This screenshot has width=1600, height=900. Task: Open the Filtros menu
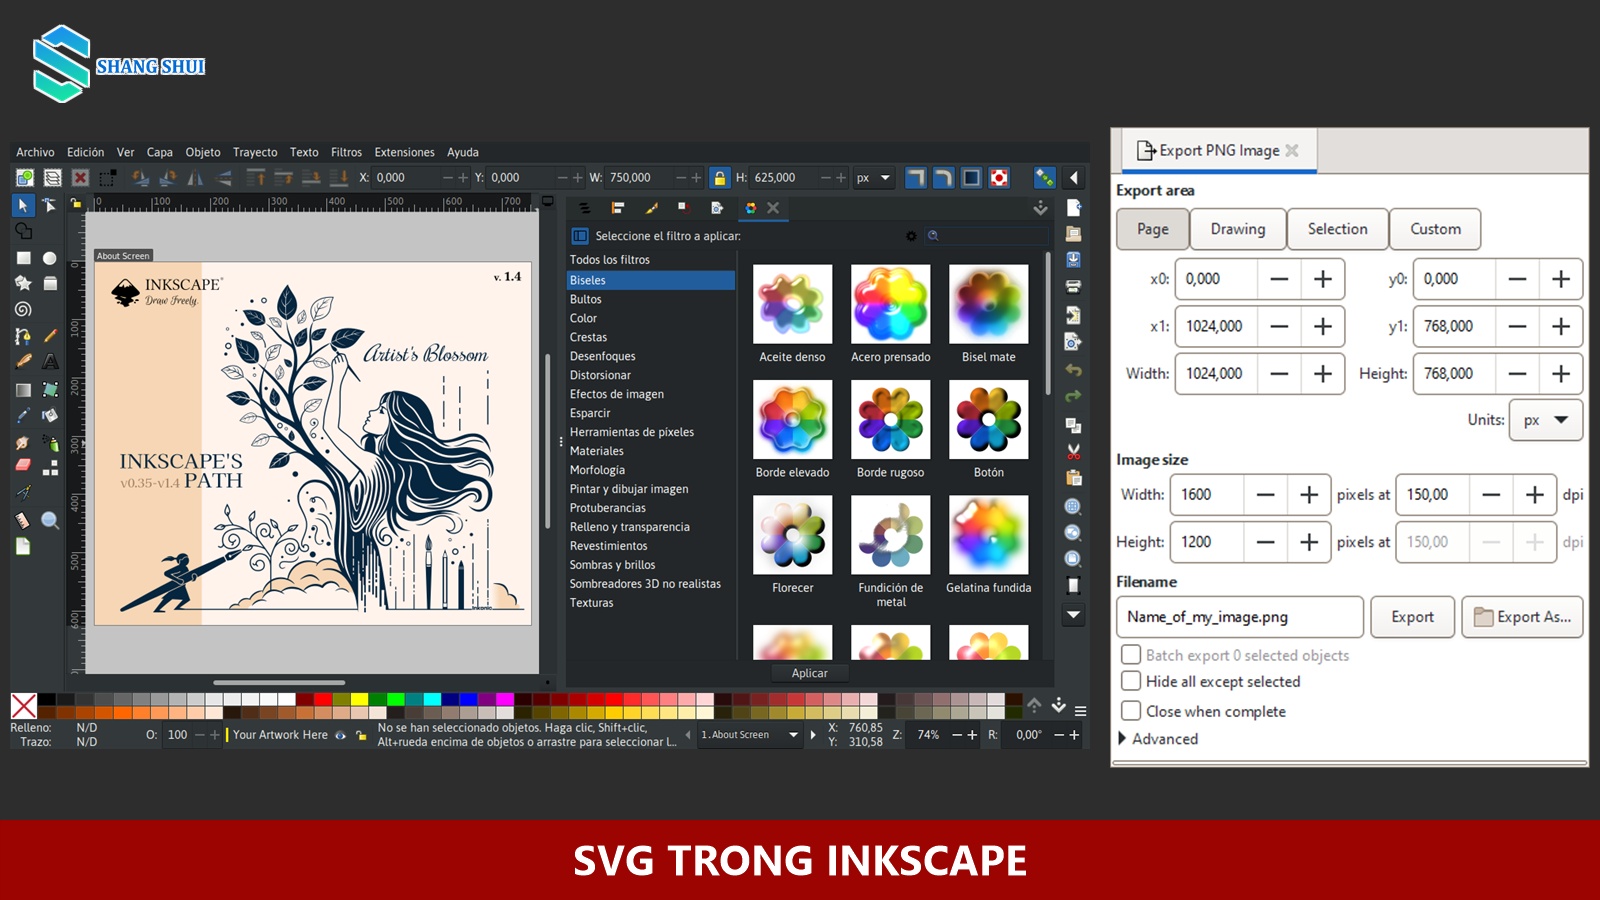pos(346,152)
